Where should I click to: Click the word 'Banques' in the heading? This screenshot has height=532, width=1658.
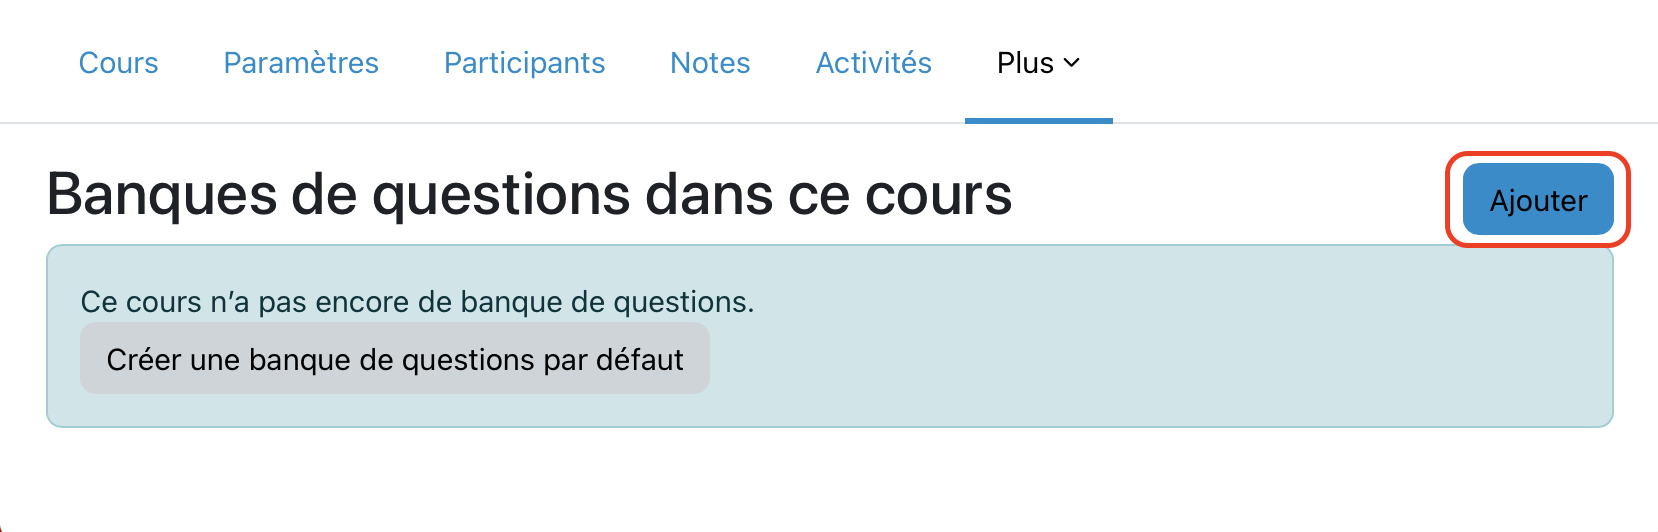162,194
